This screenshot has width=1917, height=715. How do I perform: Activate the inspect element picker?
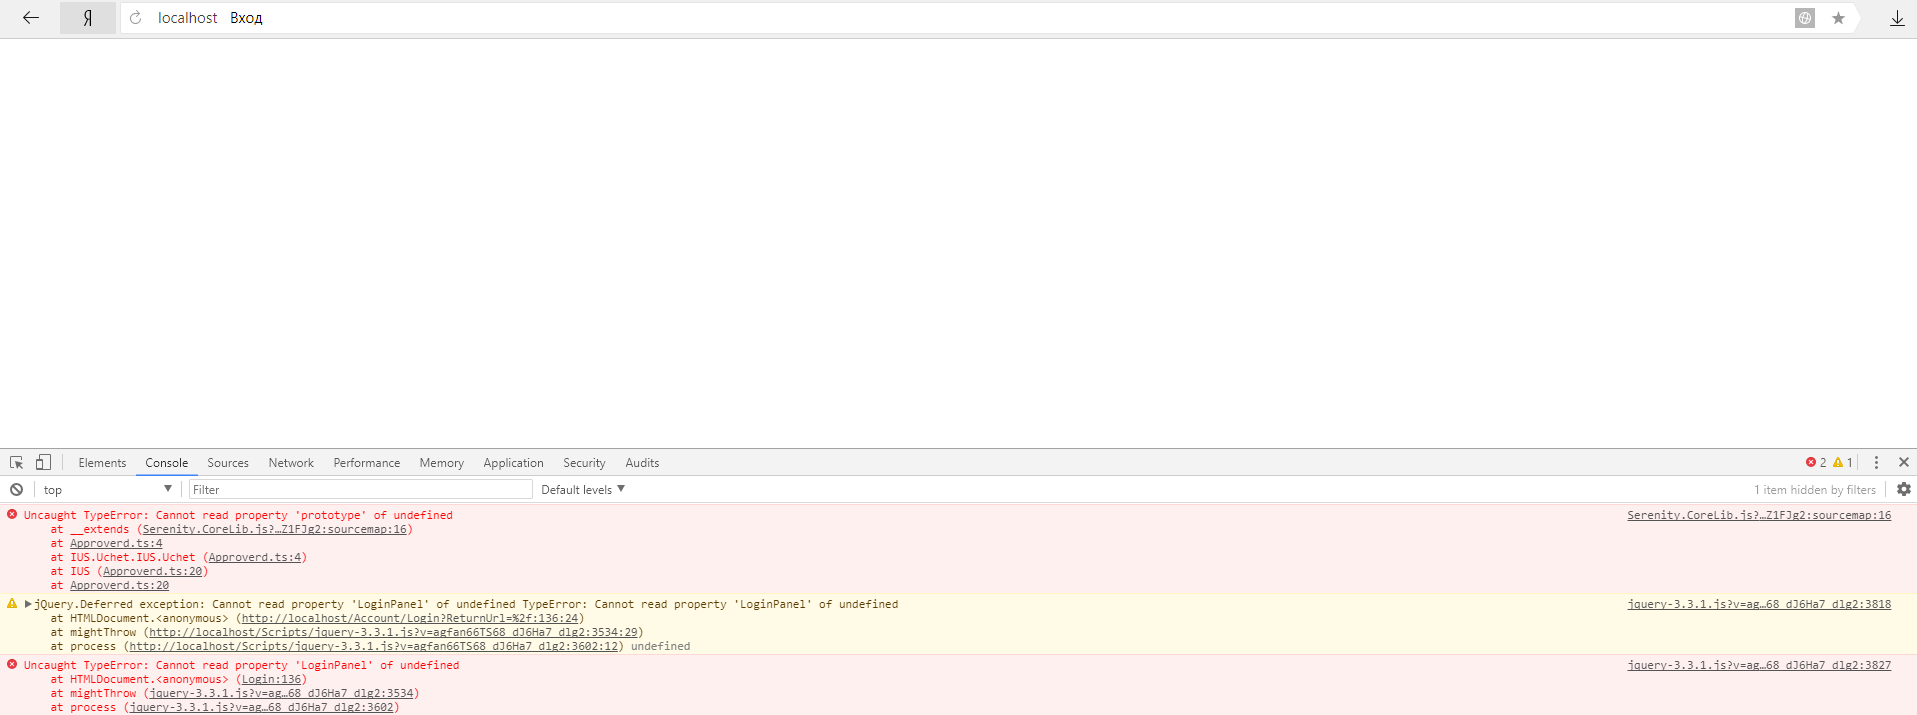click(x=17, y=462)
